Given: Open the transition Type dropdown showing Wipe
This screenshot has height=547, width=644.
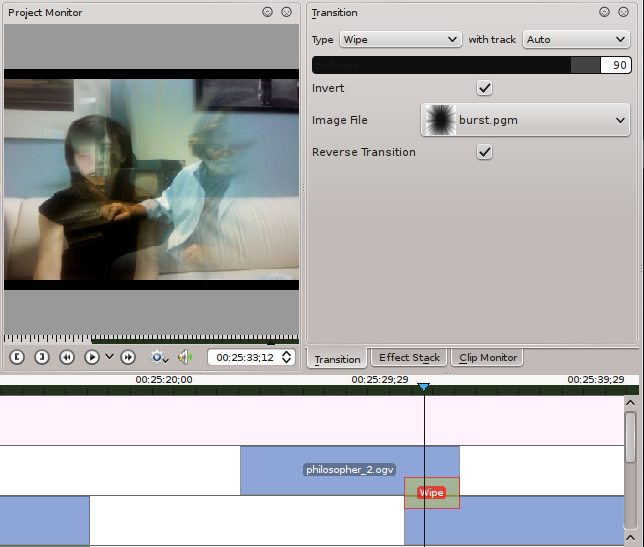Looking at the screenshot, I should click(x=399, y=39).
